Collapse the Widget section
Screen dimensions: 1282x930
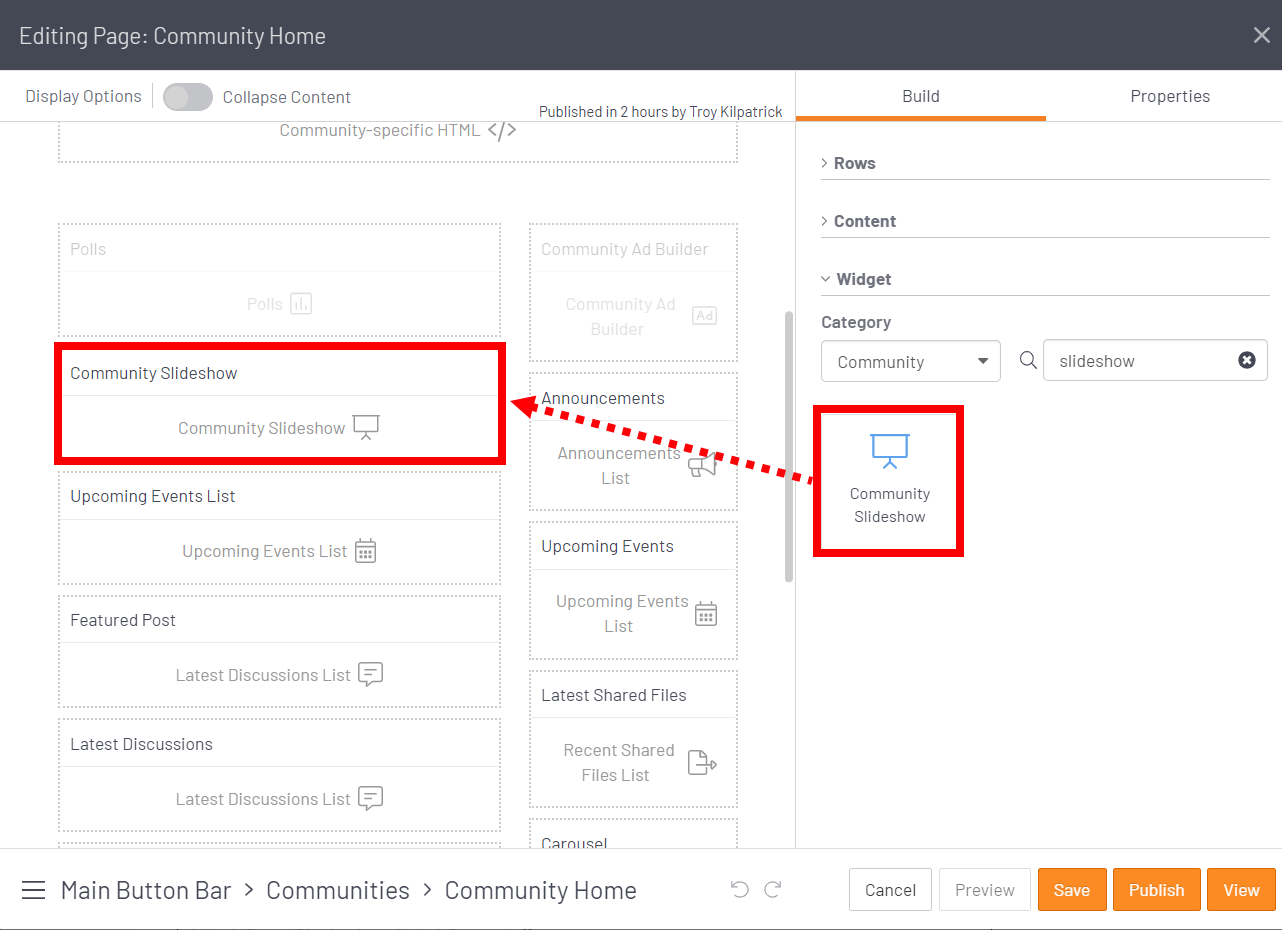tap(863, 279)
